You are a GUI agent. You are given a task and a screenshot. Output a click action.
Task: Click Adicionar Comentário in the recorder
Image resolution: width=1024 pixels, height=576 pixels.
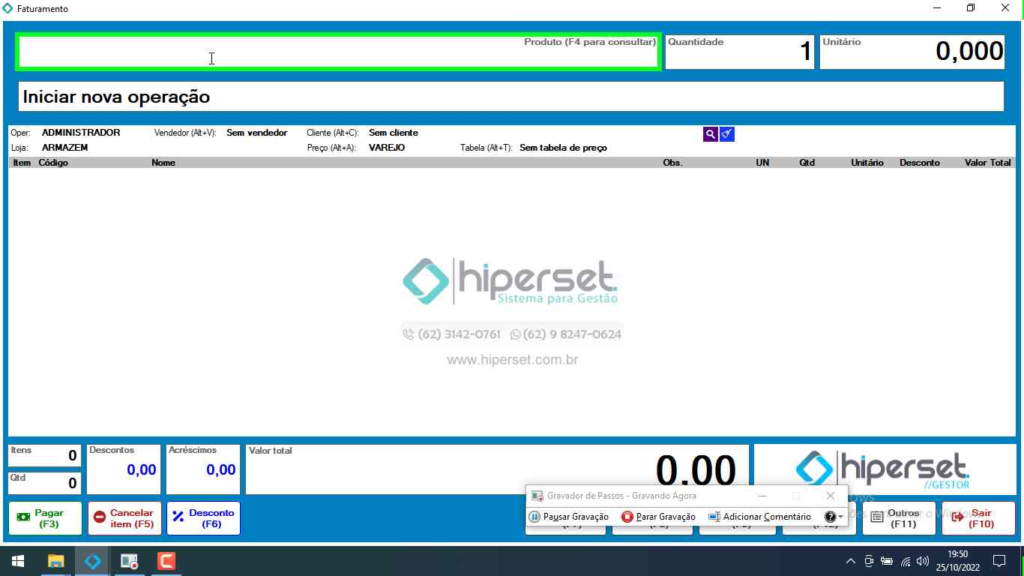(x=759, y=517)
